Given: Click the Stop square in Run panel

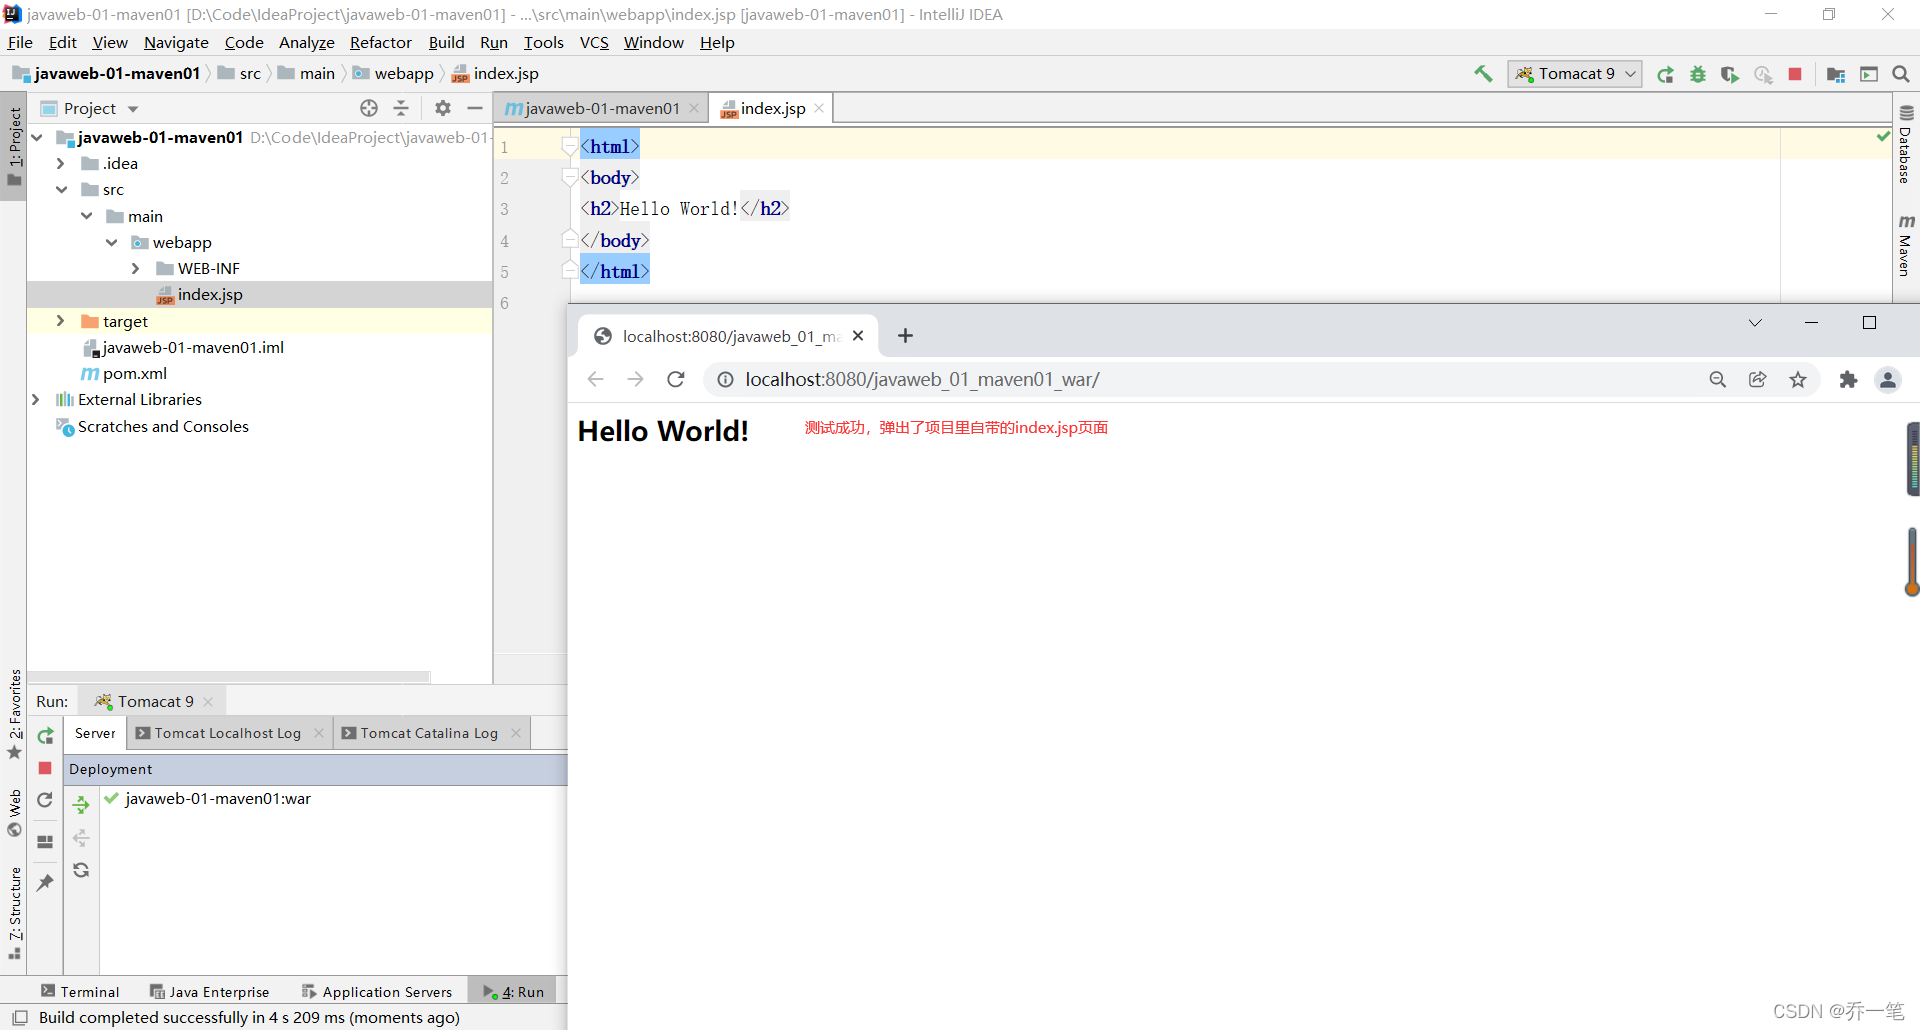Looking at the screenshot, I should pos(45,768).
